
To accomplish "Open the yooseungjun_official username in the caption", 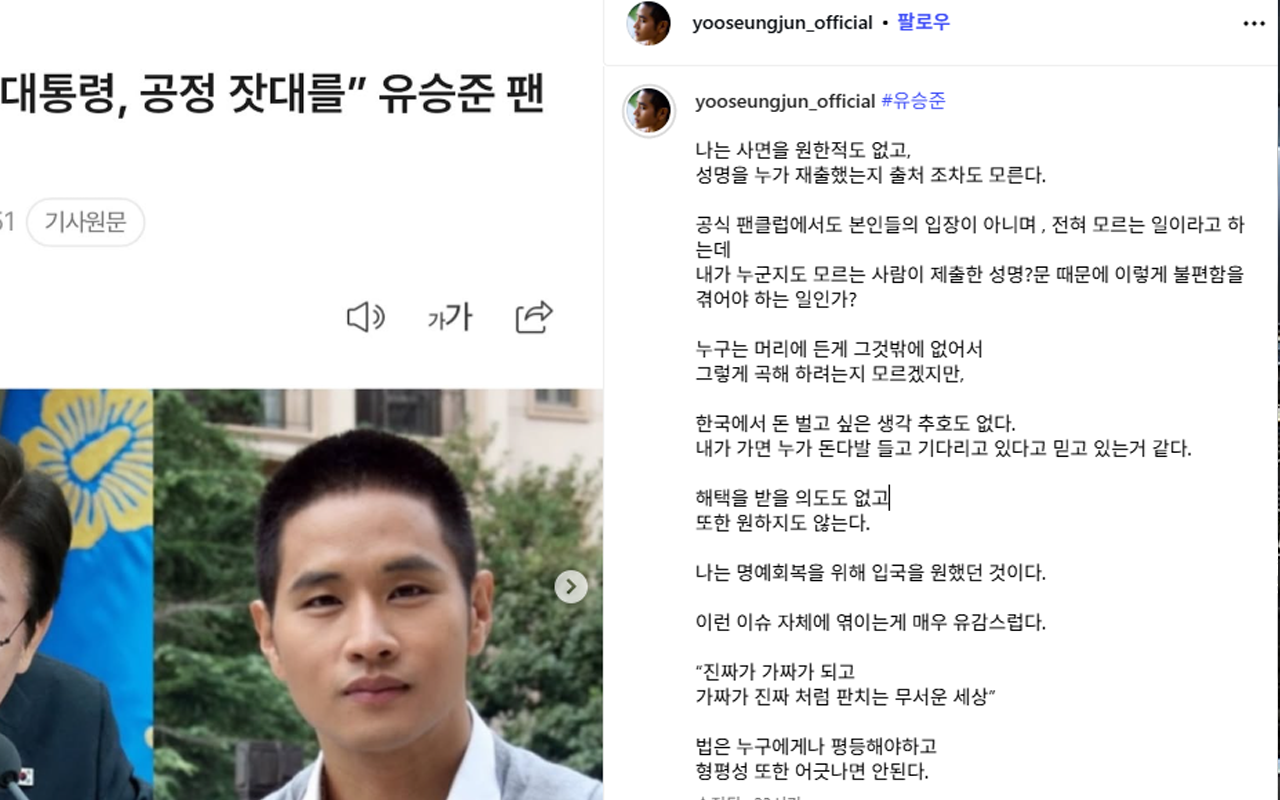I will 785,101.
